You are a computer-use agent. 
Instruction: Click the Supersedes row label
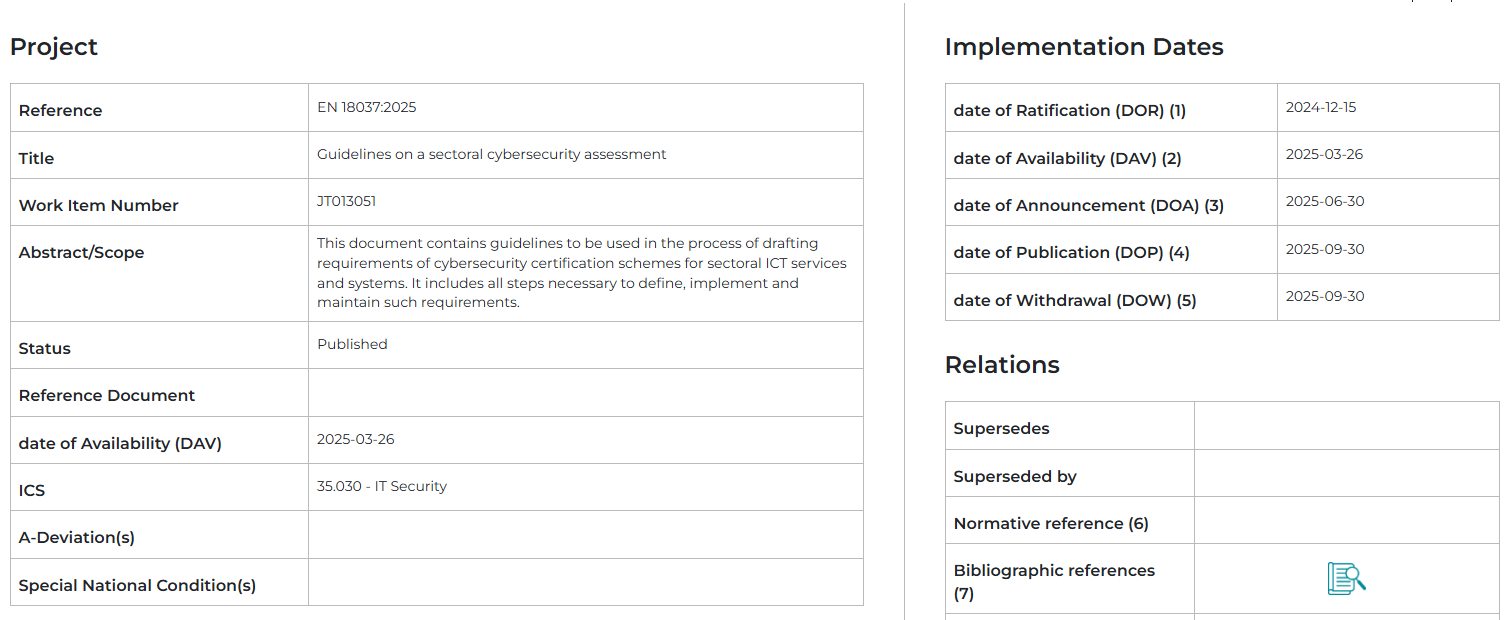tap(1001, 429)
